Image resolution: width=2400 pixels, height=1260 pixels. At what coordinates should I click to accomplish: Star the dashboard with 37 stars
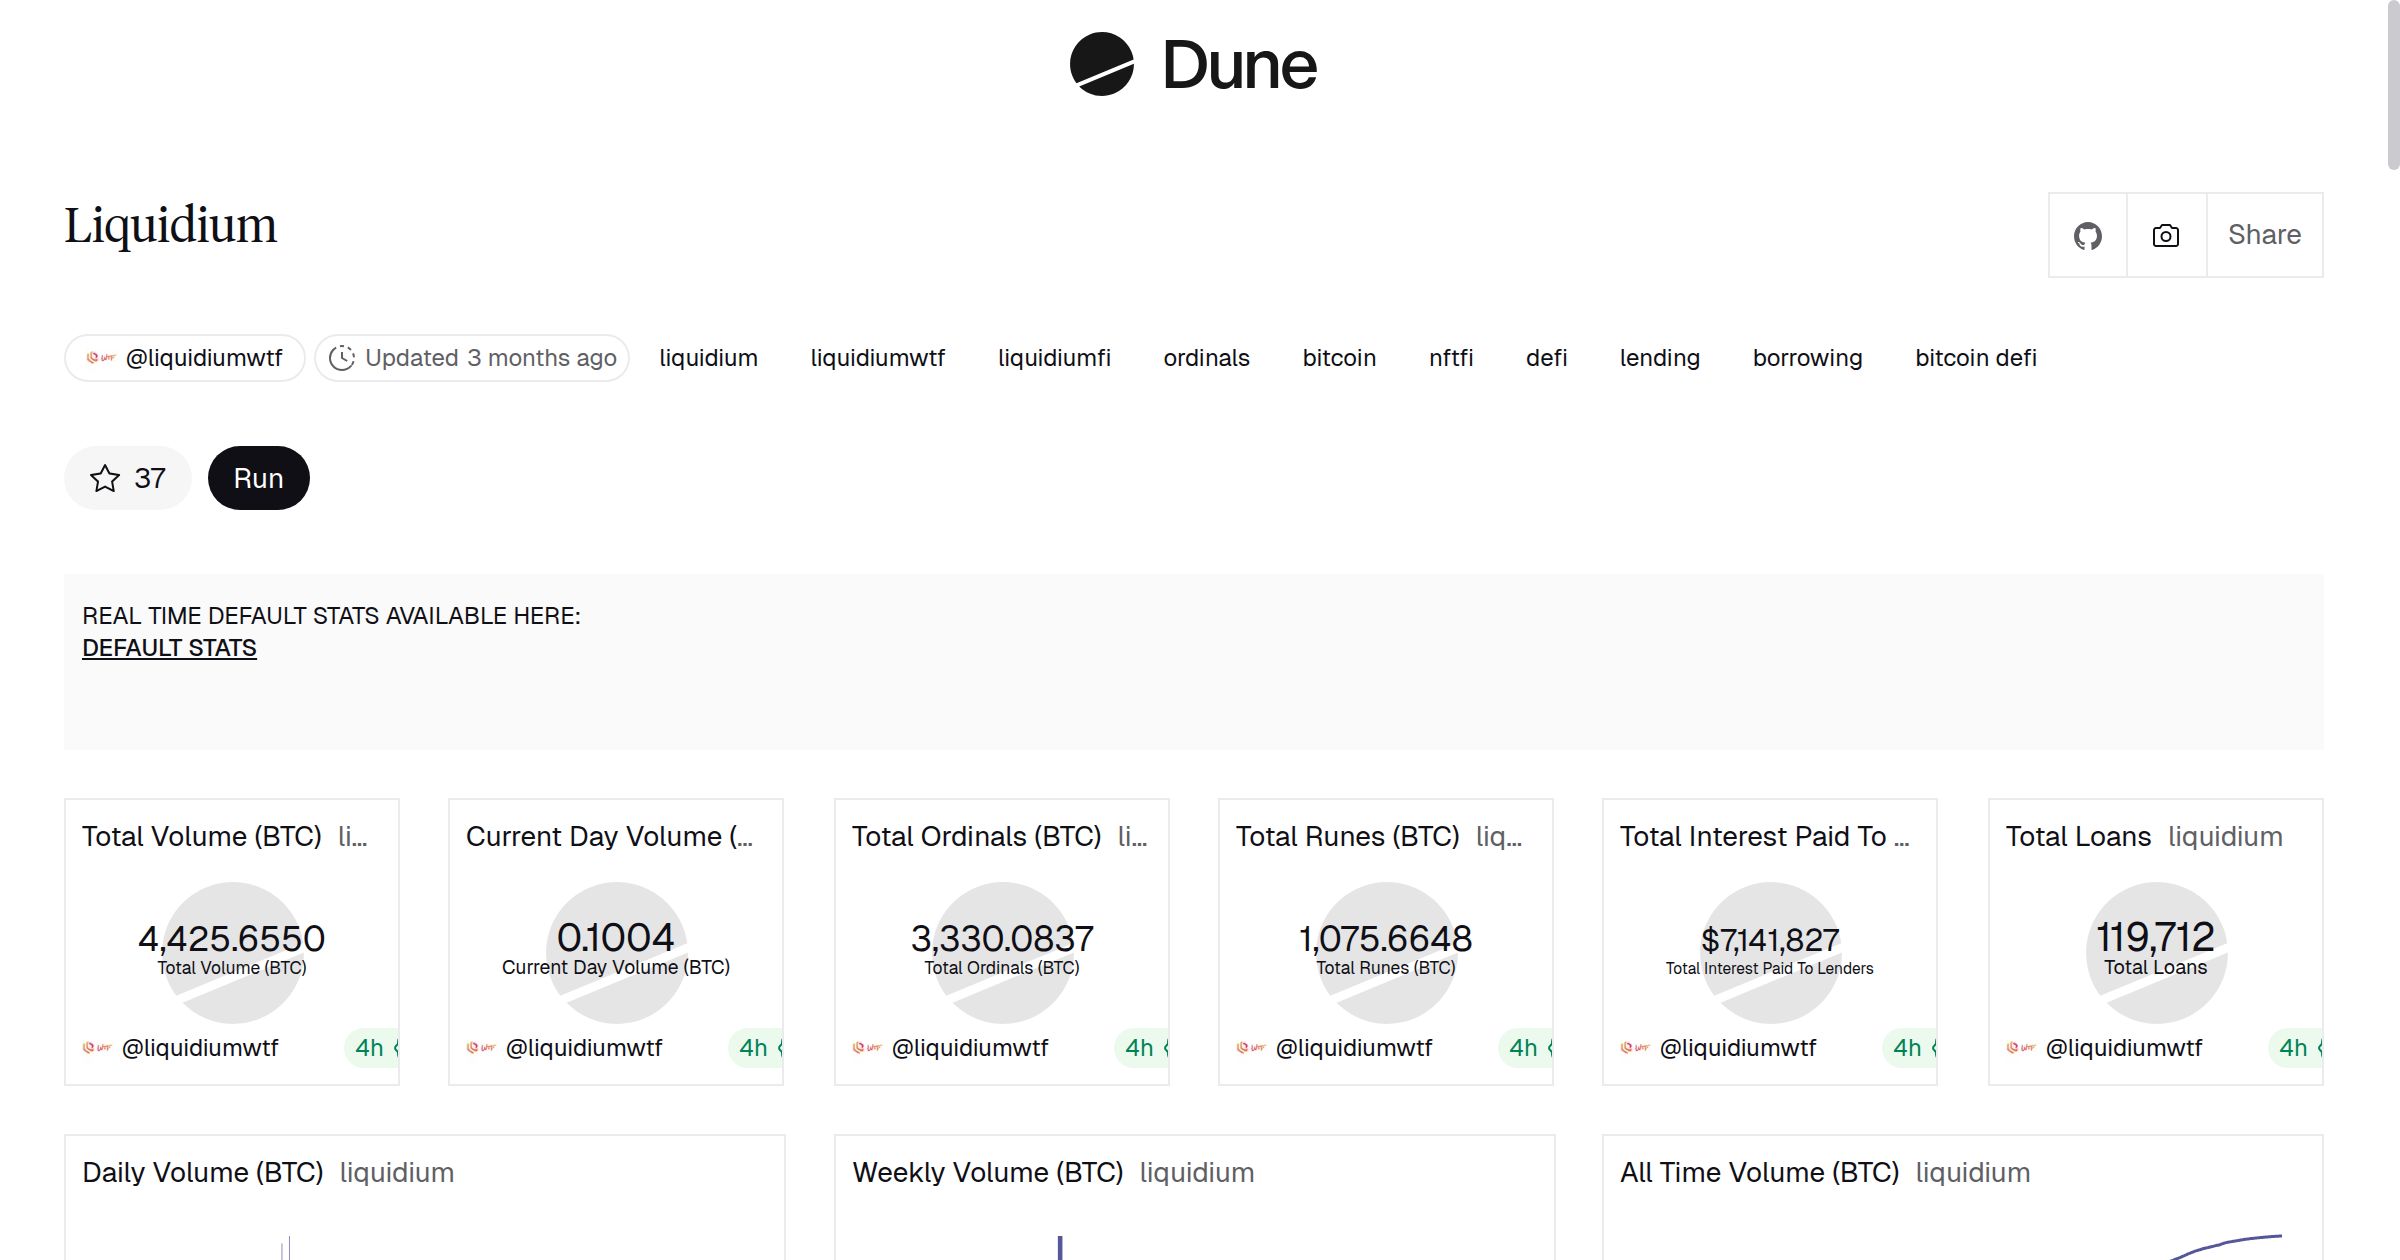click(x=127, y=478)
